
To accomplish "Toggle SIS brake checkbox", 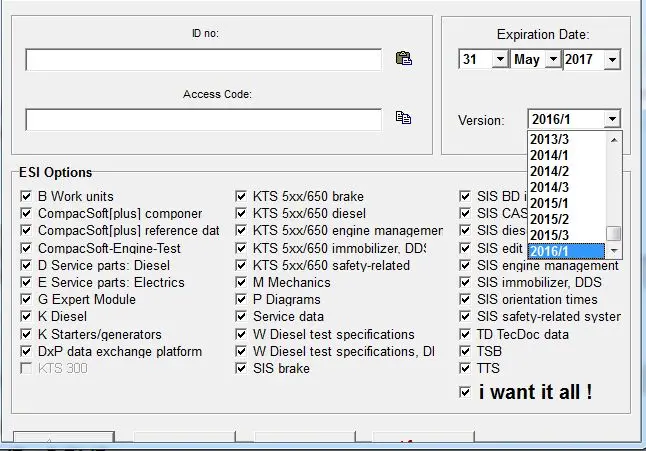I will pyautogui.click(x=241, y=368).
